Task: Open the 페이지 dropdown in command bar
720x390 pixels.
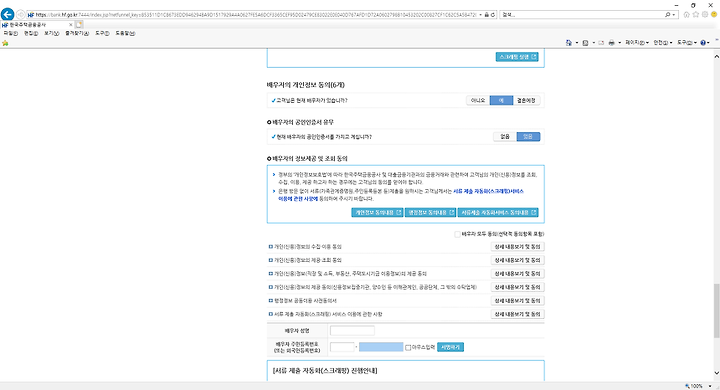Action: pos(637,43)
